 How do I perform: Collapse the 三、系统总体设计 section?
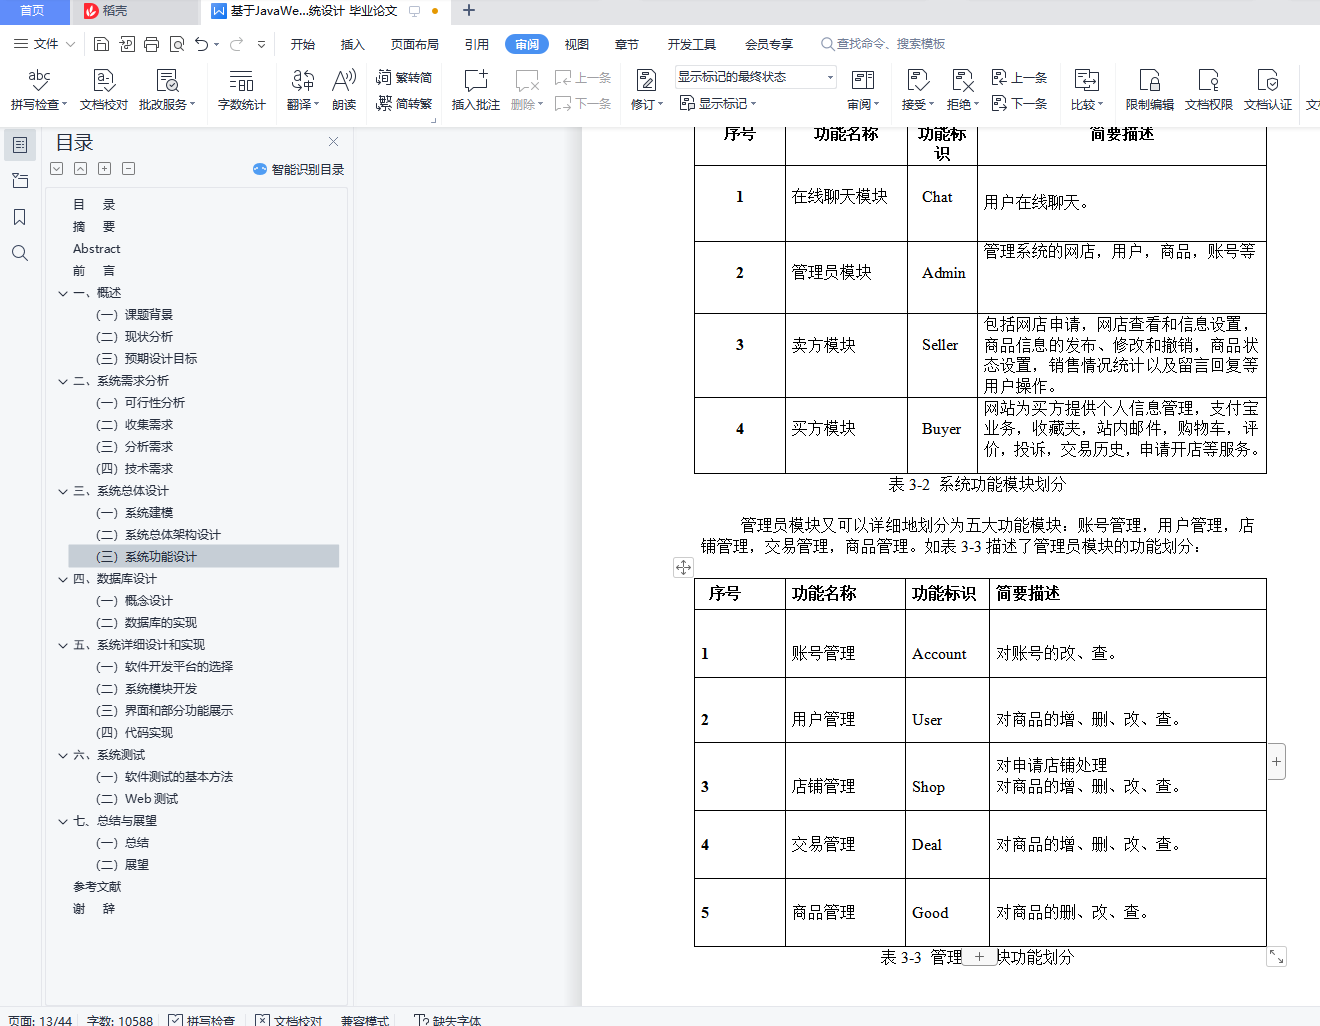(63, 492)
